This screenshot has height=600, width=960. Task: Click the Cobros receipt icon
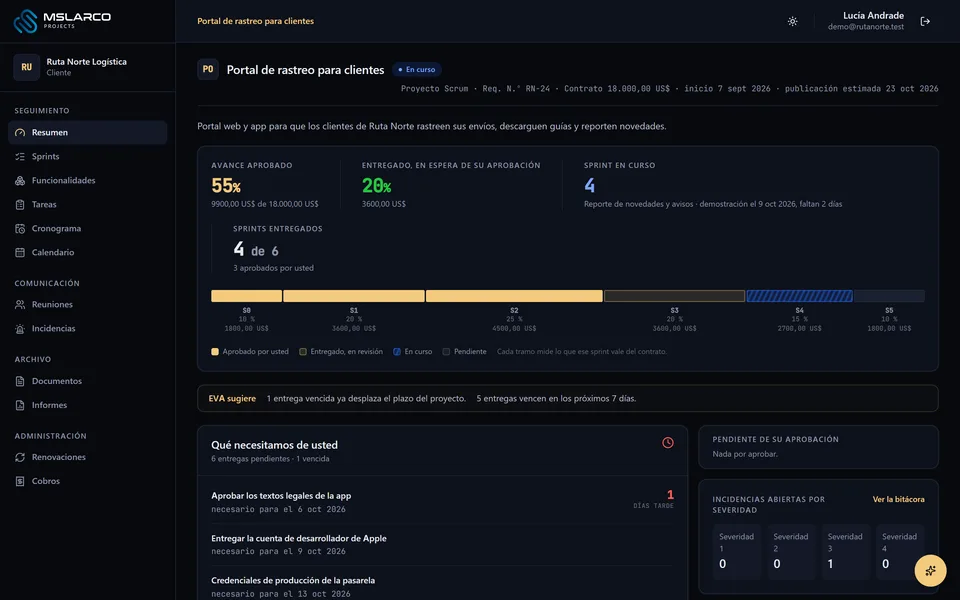coord(20,481)
